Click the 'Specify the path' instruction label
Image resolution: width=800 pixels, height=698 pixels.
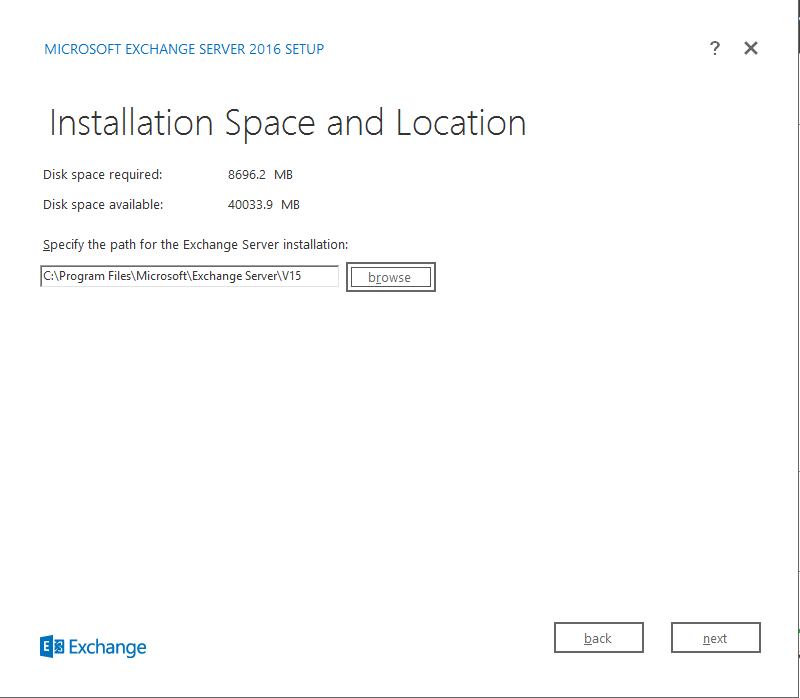coord(195,244)
